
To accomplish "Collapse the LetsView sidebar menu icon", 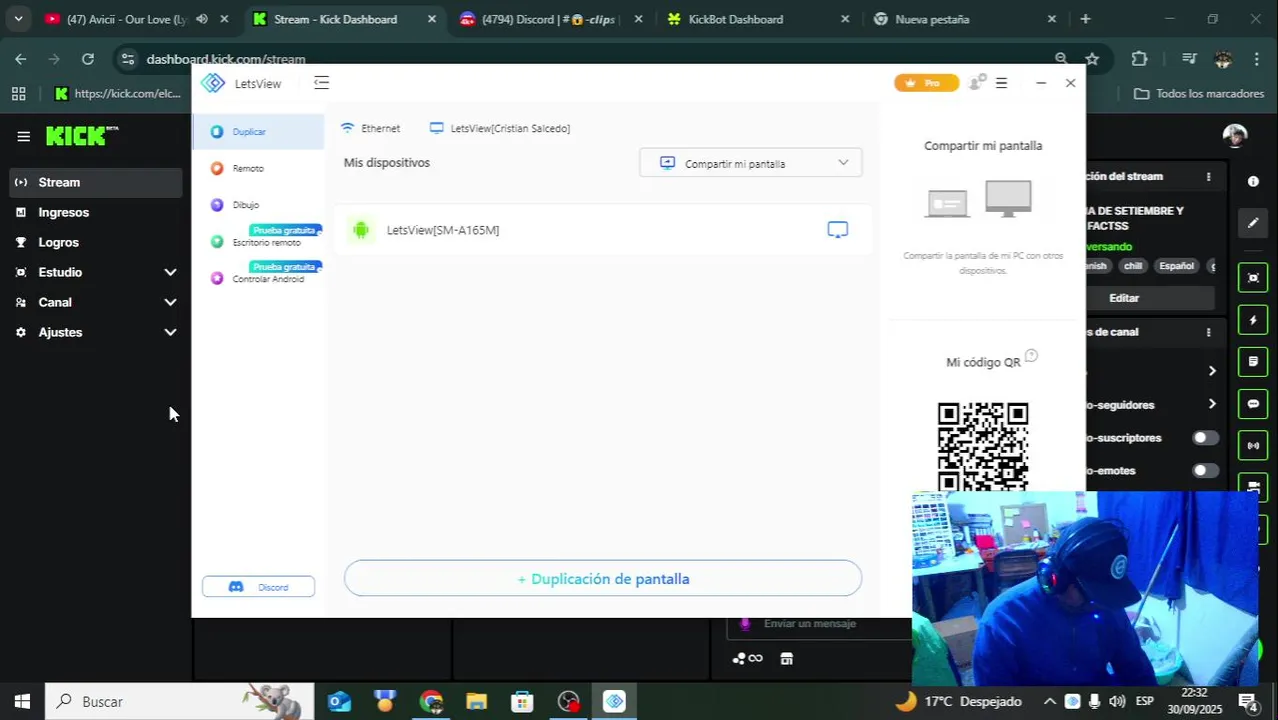I will tap(321, 83).
